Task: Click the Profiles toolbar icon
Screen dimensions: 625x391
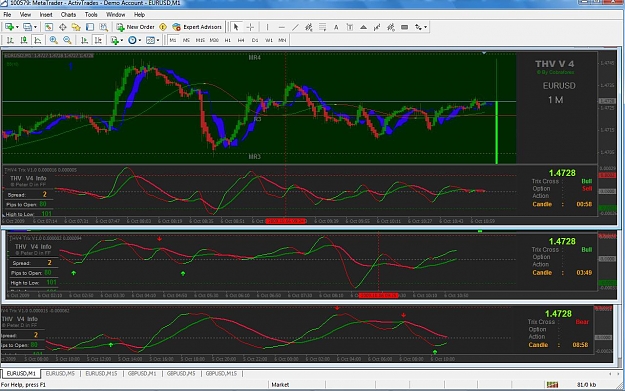Action: [x=27, y=27]
